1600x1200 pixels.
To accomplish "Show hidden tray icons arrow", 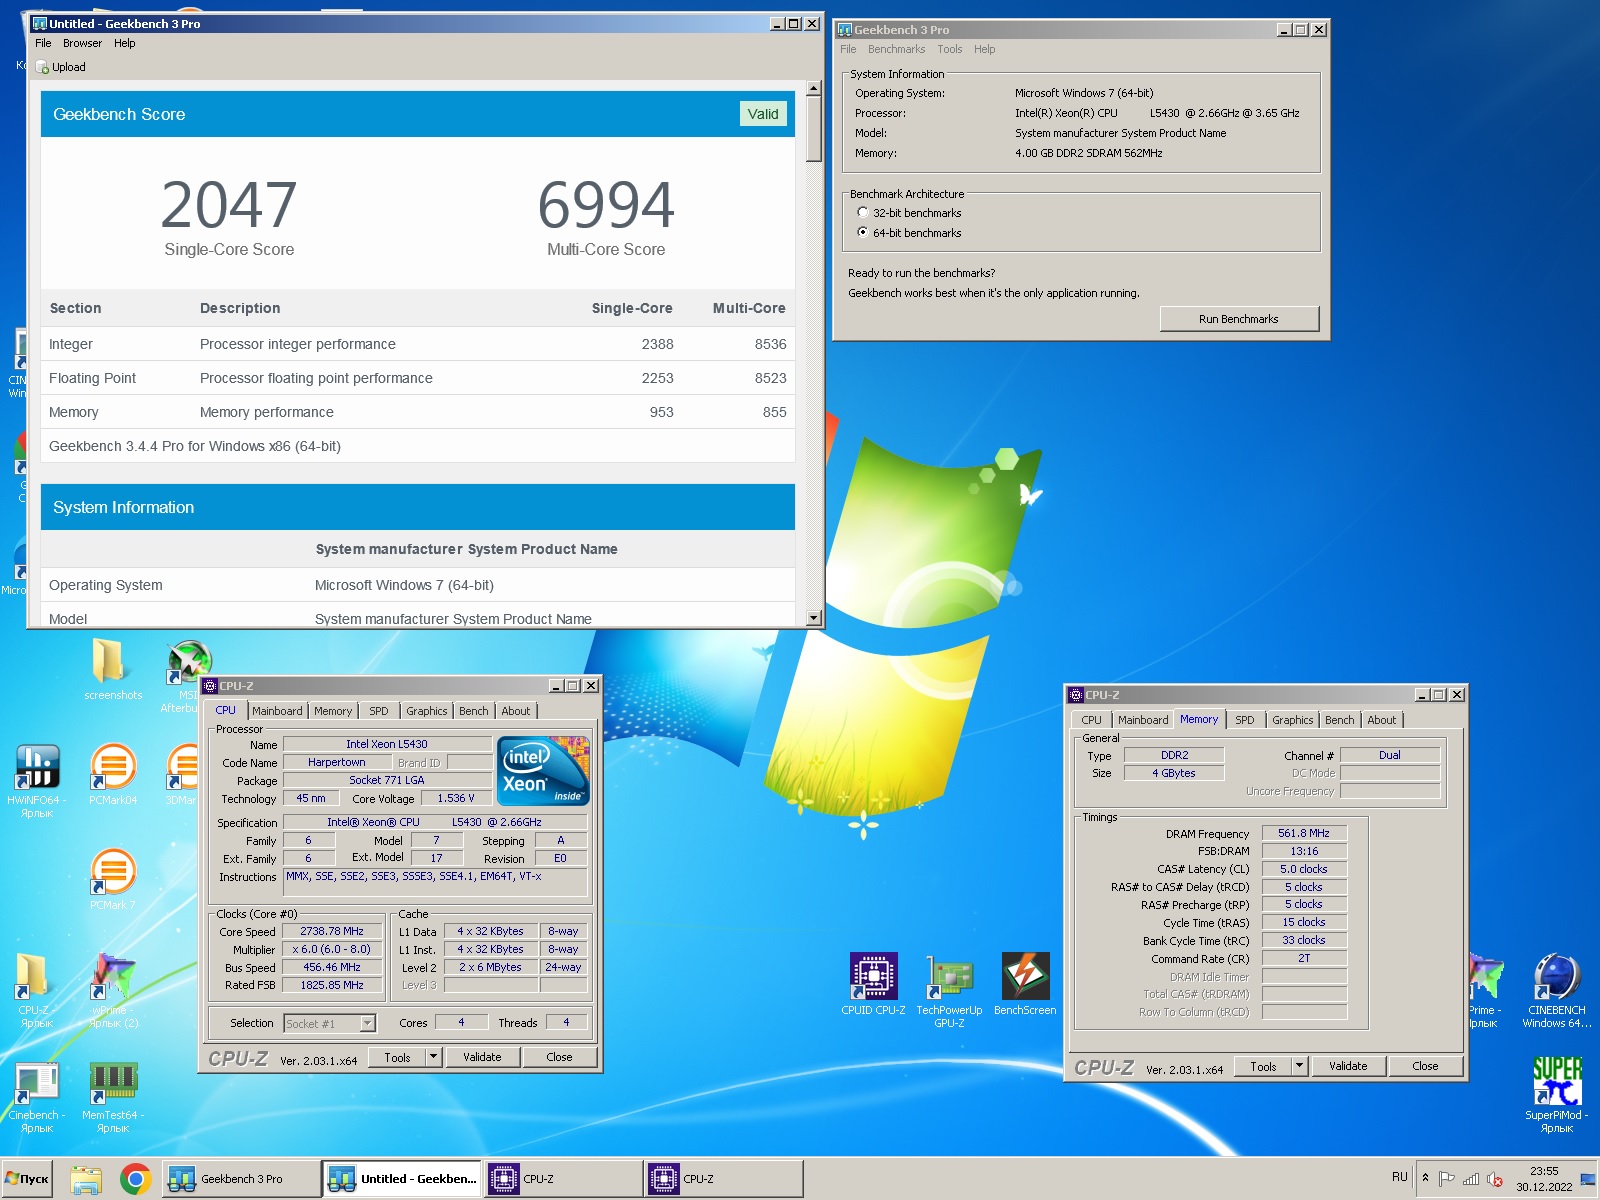I will pos(1425,1178).
